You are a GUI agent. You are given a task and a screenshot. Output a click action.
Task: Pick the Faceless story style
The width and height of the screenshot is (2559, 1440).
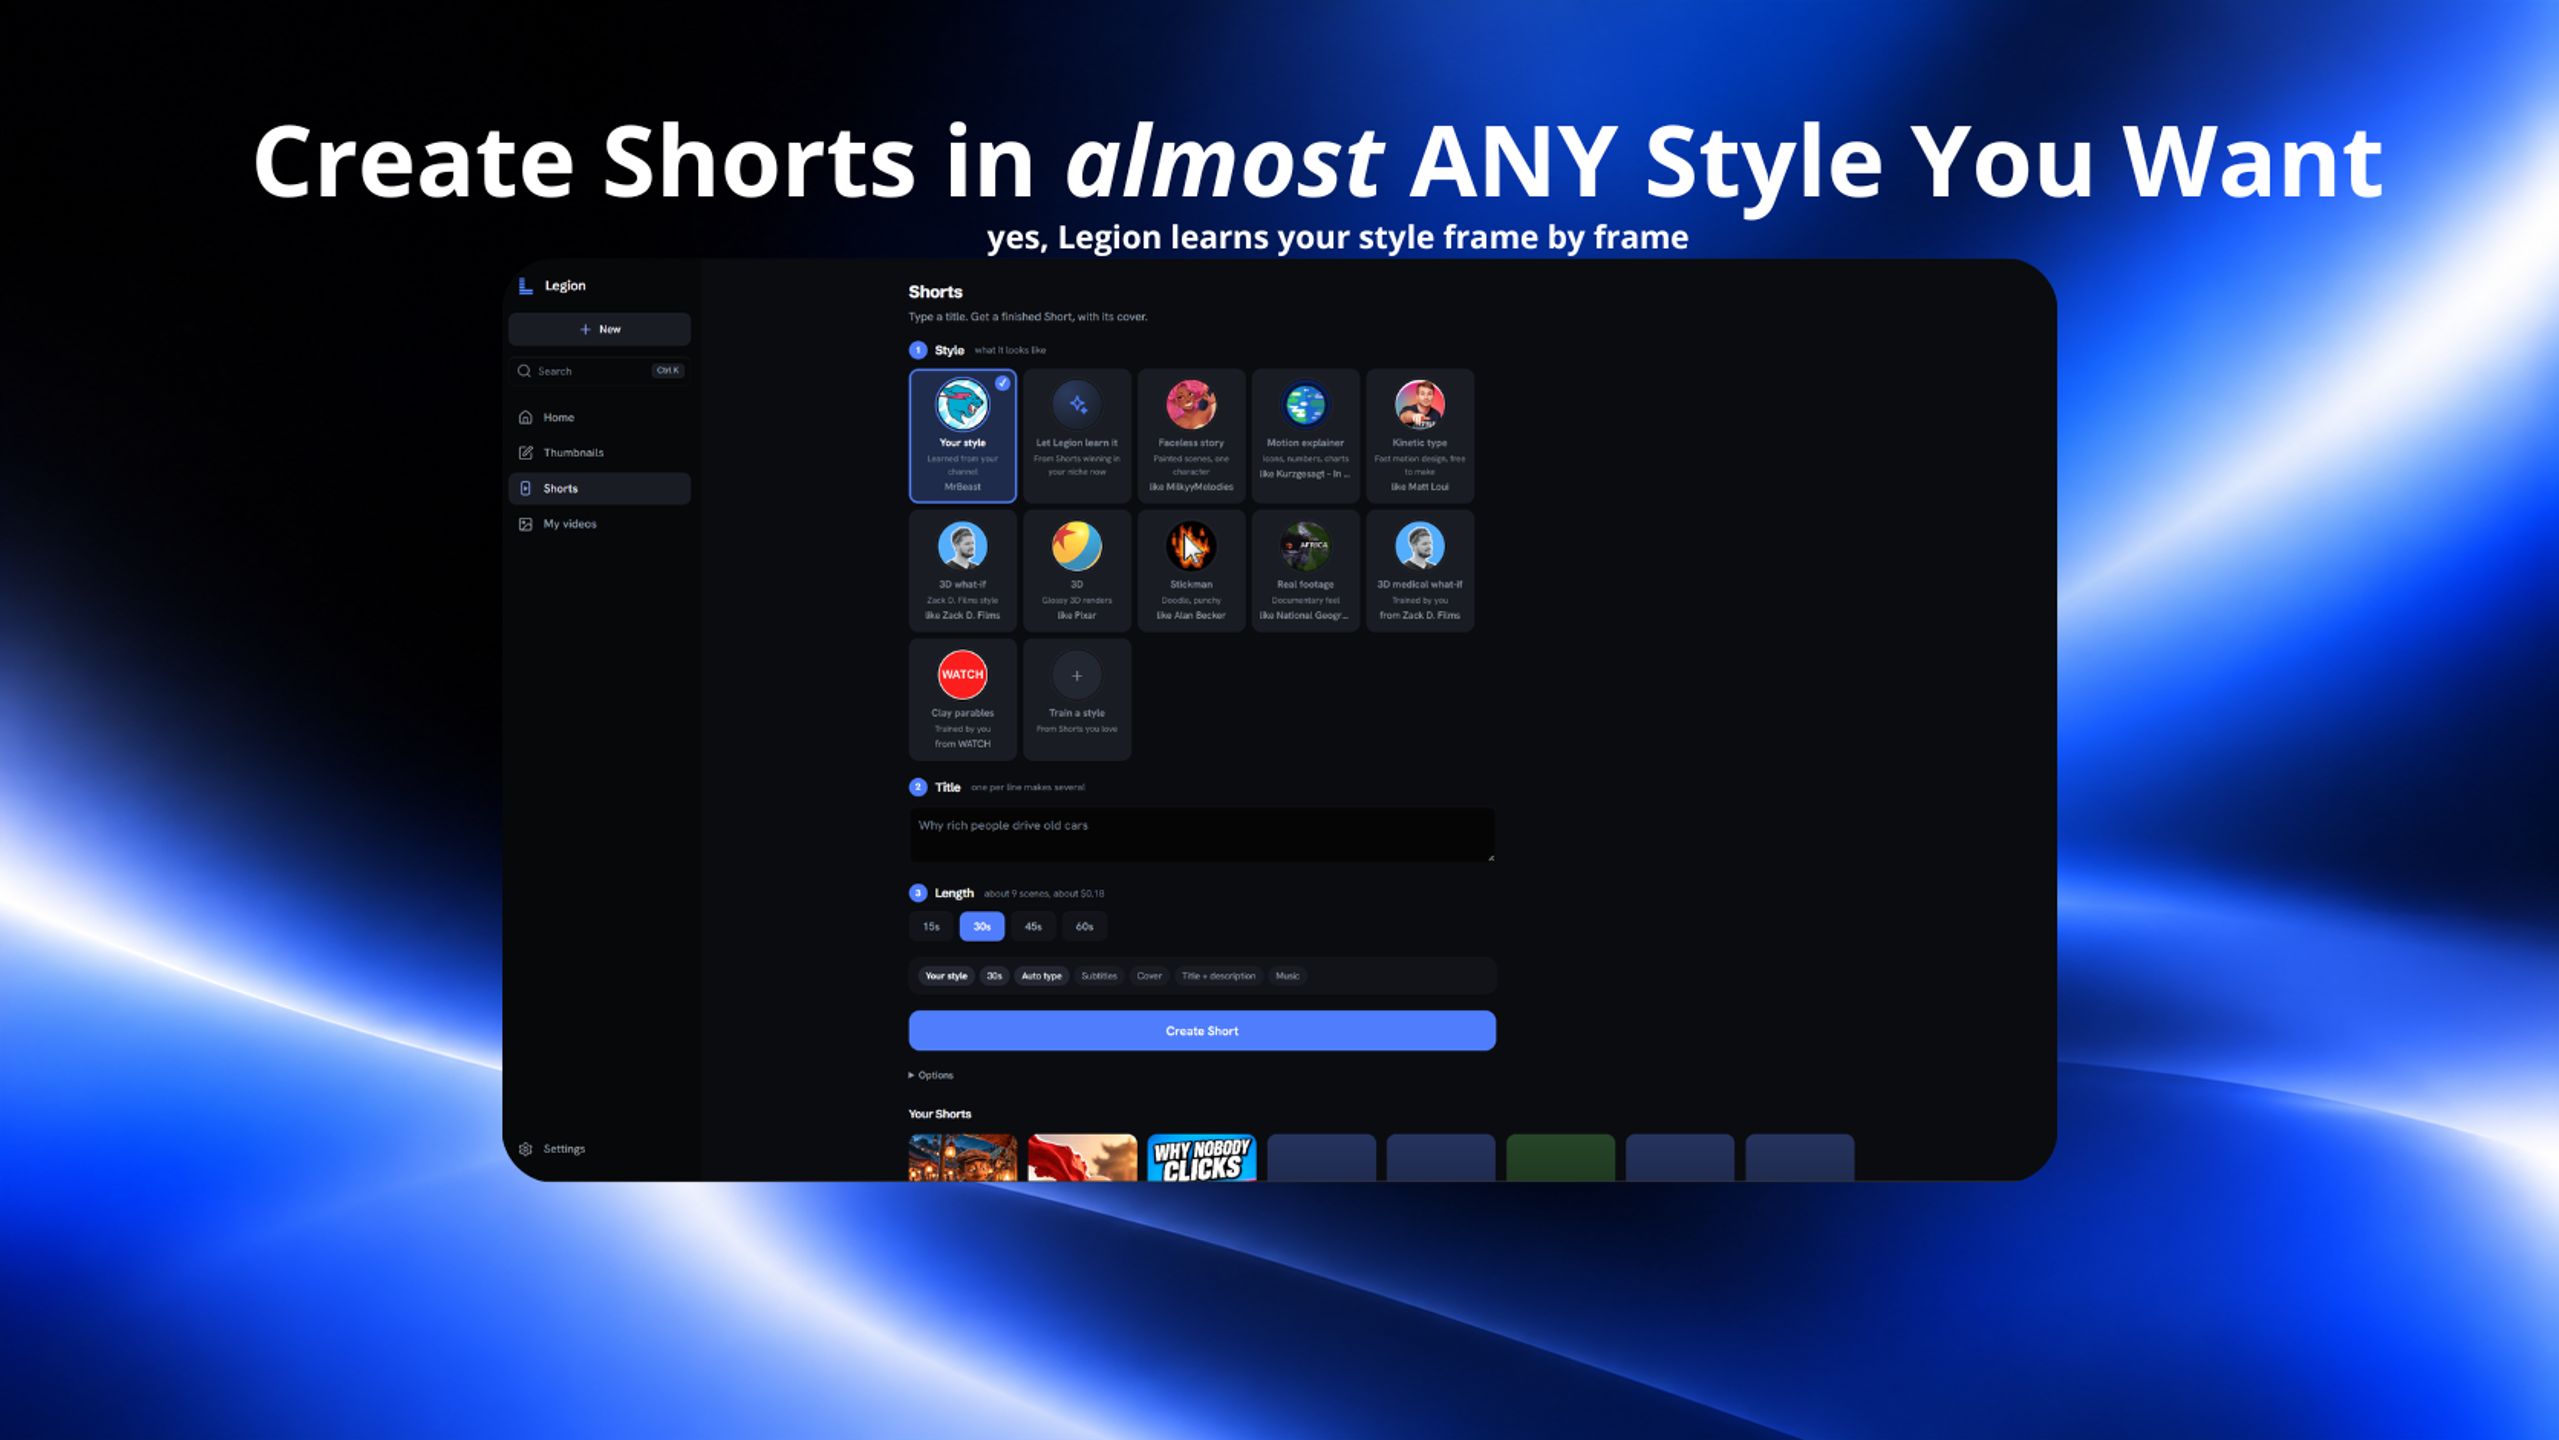[1190, 435]
